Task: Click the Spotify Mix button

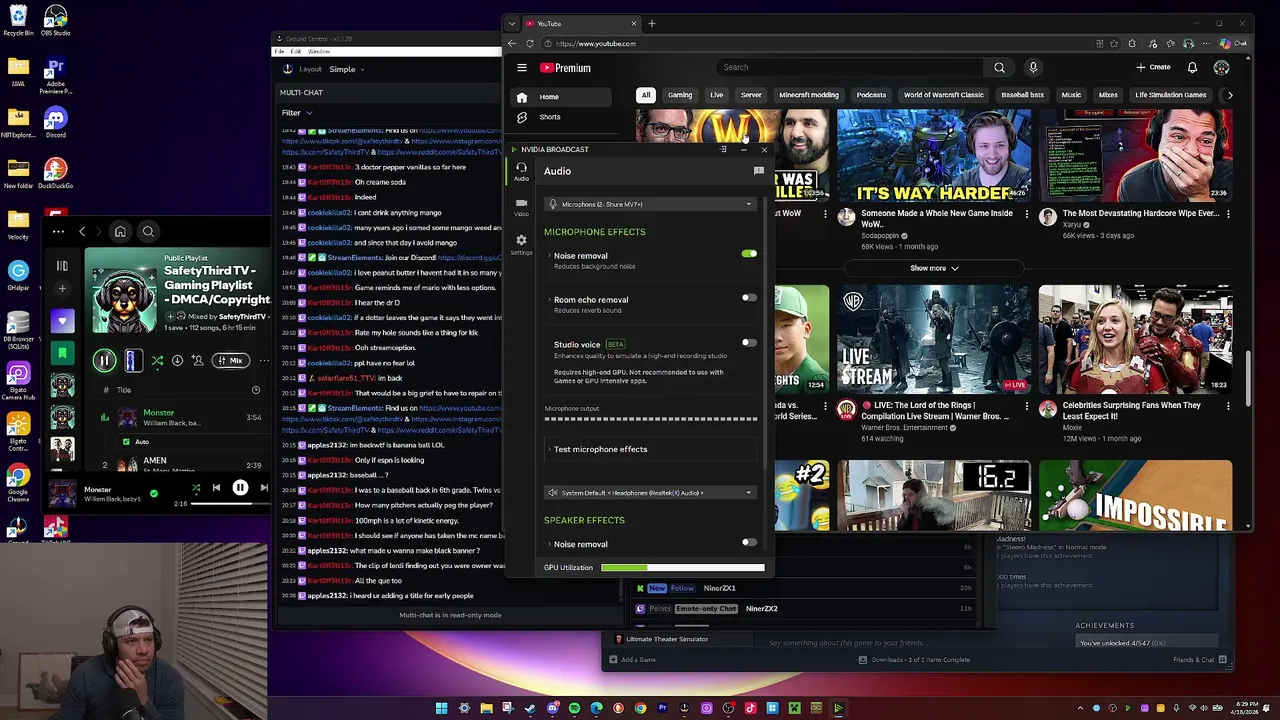Action: coord(231,361)
